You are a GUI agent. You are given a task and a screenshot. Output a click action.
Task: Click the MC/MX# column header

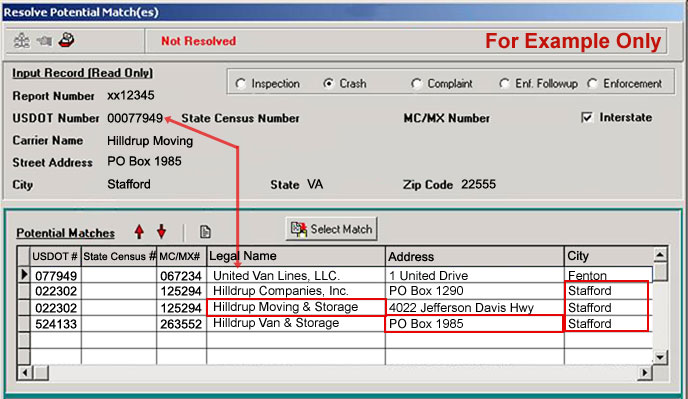(182, 256)
